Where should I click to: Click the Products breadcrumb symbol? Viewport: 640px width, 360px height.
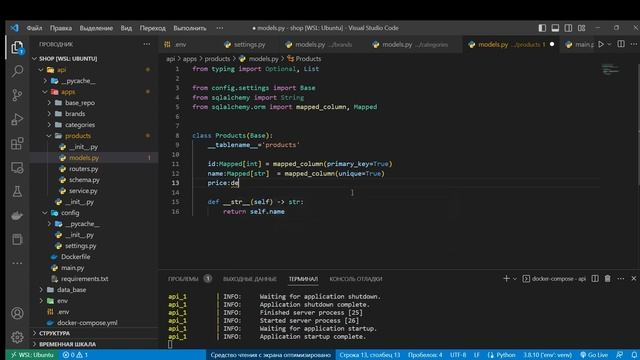(x=304, y=59)
